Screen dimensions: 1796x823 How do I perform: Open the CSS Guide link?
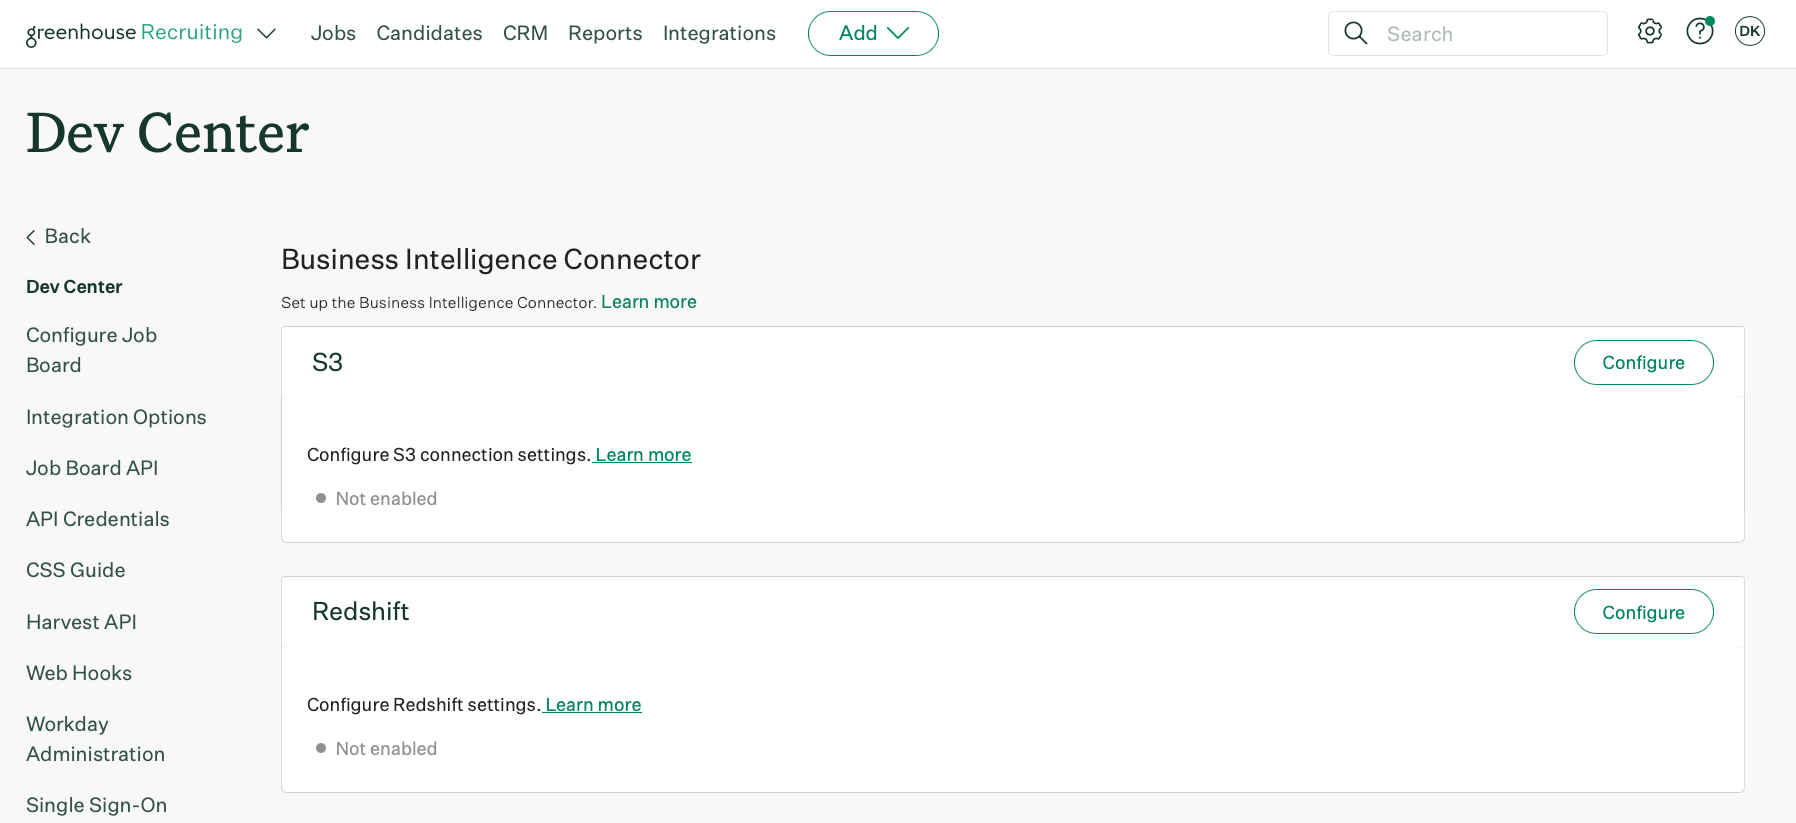[76, 570]
